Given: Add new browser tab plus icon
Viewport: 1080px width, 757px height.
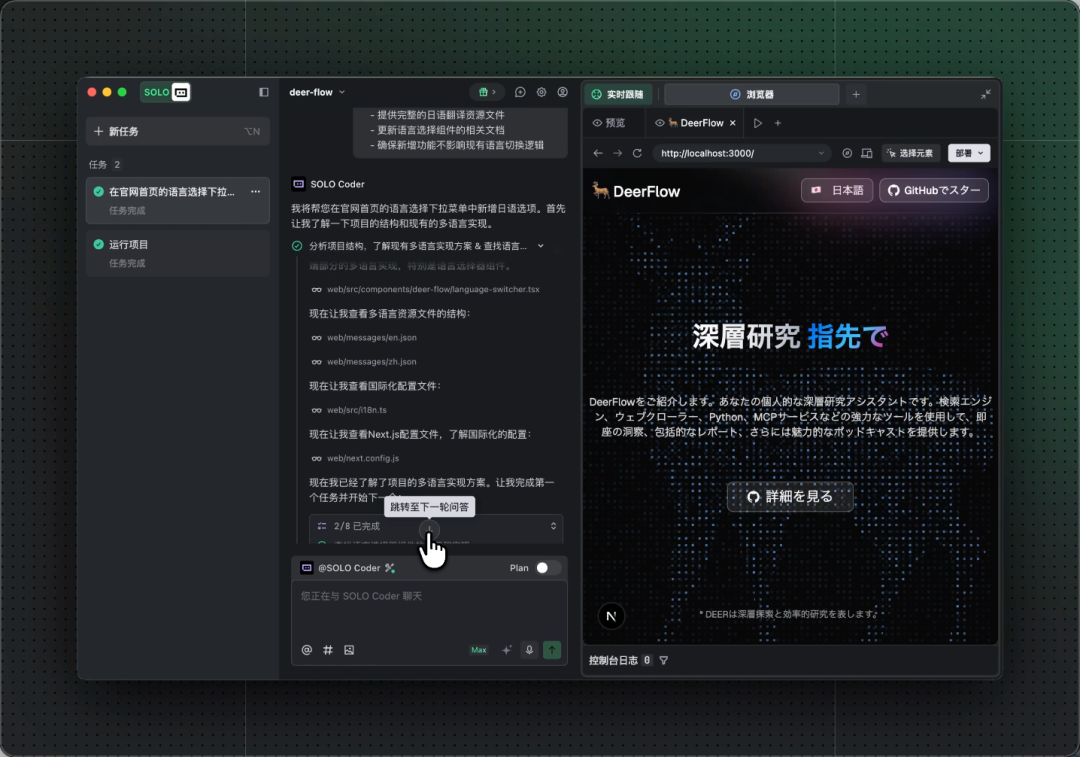Looking at the screenshot, I should [x=778, y=123].
